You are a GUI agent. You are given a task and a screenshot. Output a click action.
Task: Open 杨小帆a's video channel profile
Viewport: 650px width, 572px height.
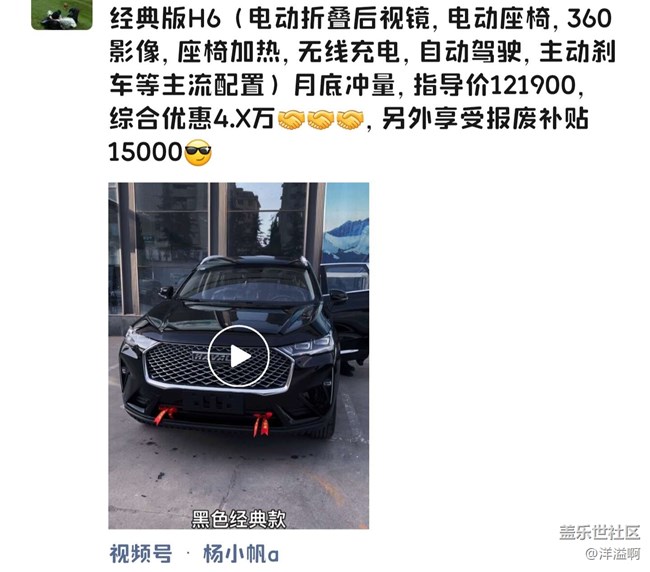point(241,554)
